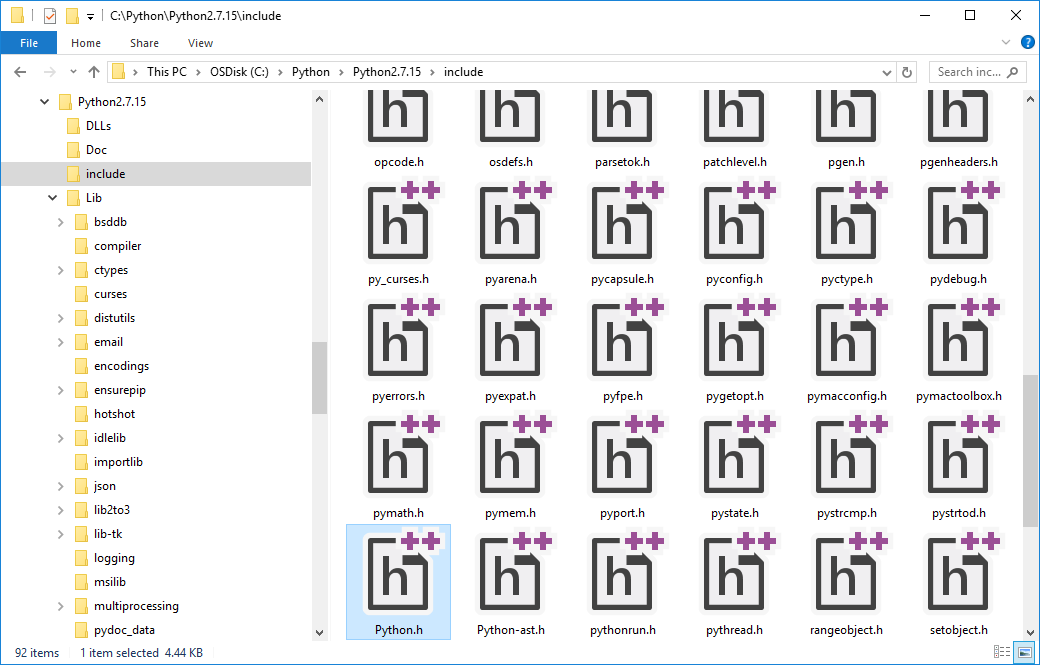Image resolution: width=1040 pixels, height=665 pixels.
Task: Expand the ribbon with chevron
Action: 1006,42
